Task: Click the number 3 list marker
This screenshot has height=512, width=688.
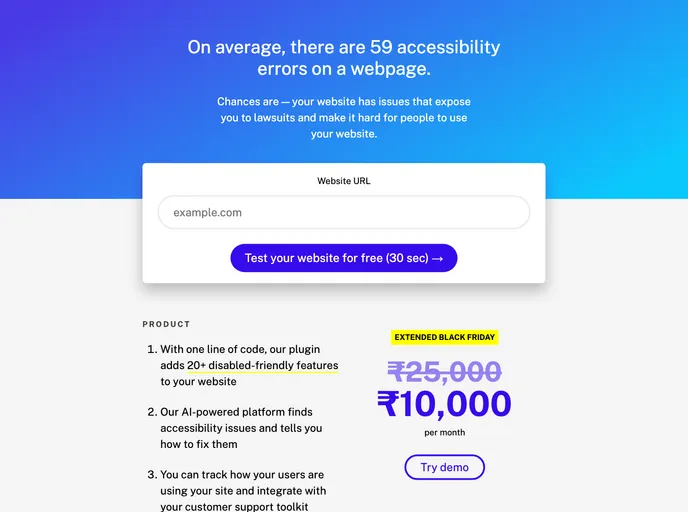Action: coord(152,475)
